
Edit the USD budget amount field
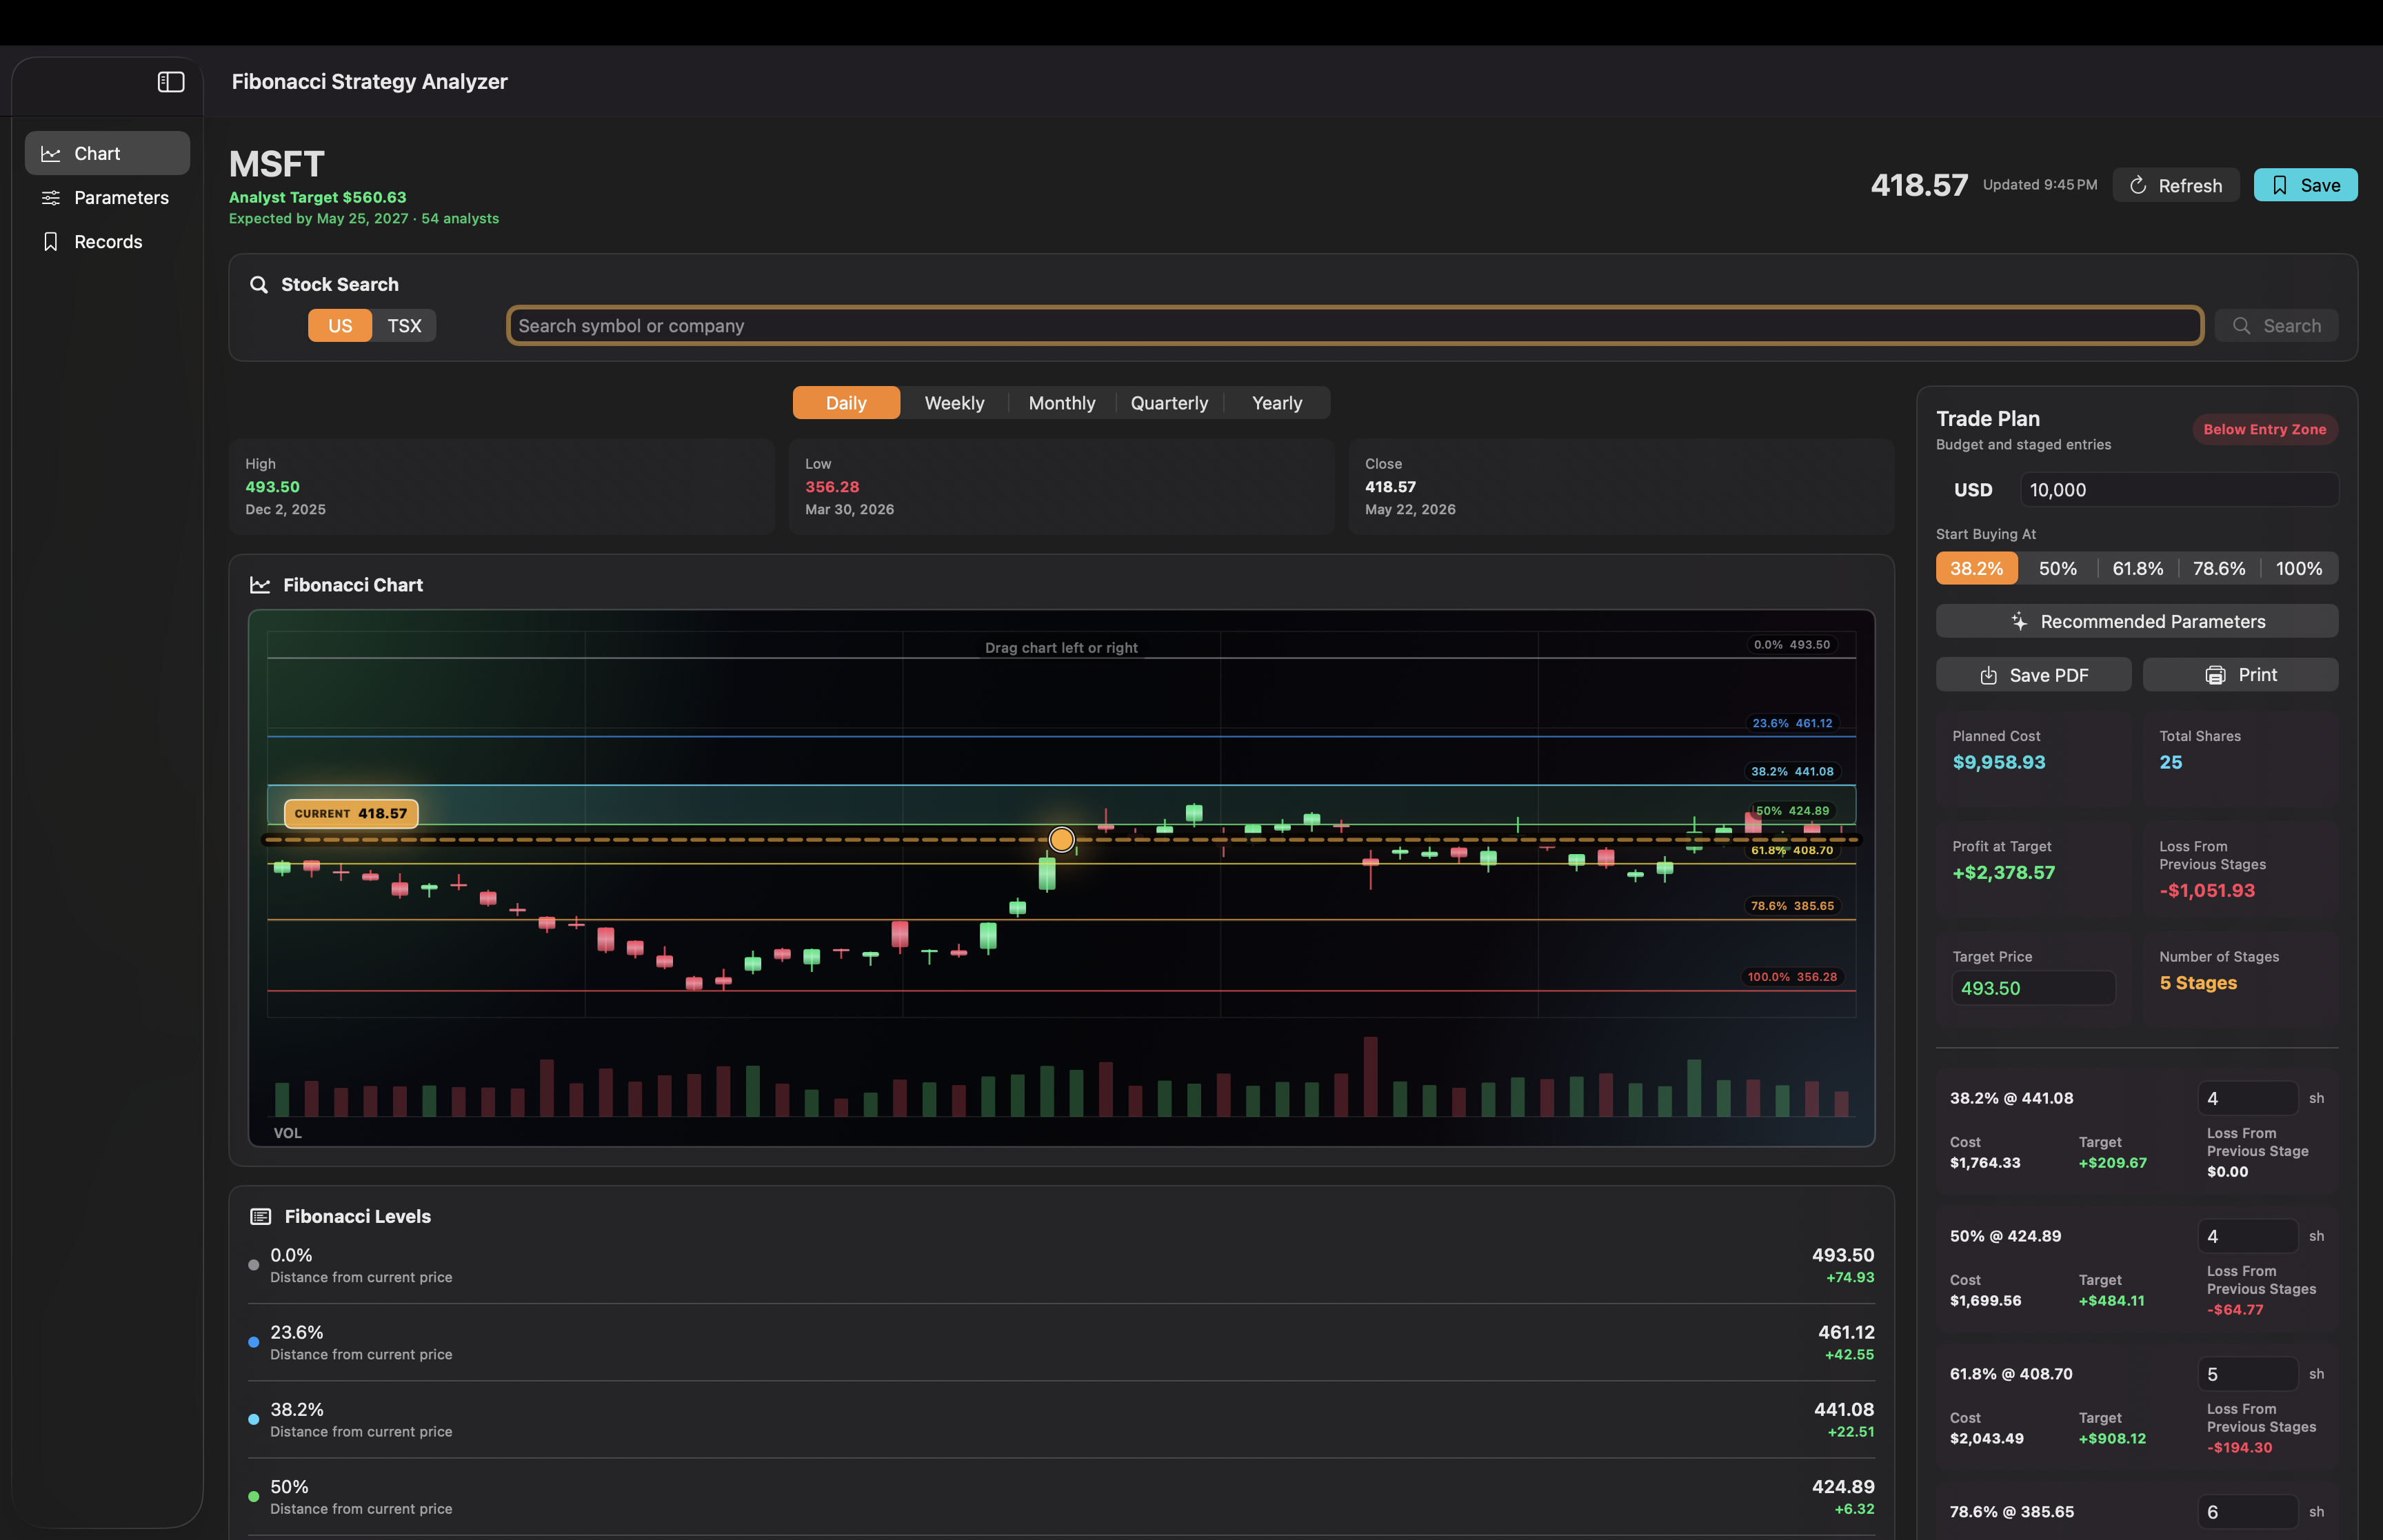pyautogui.click(x=2179, y=490)
